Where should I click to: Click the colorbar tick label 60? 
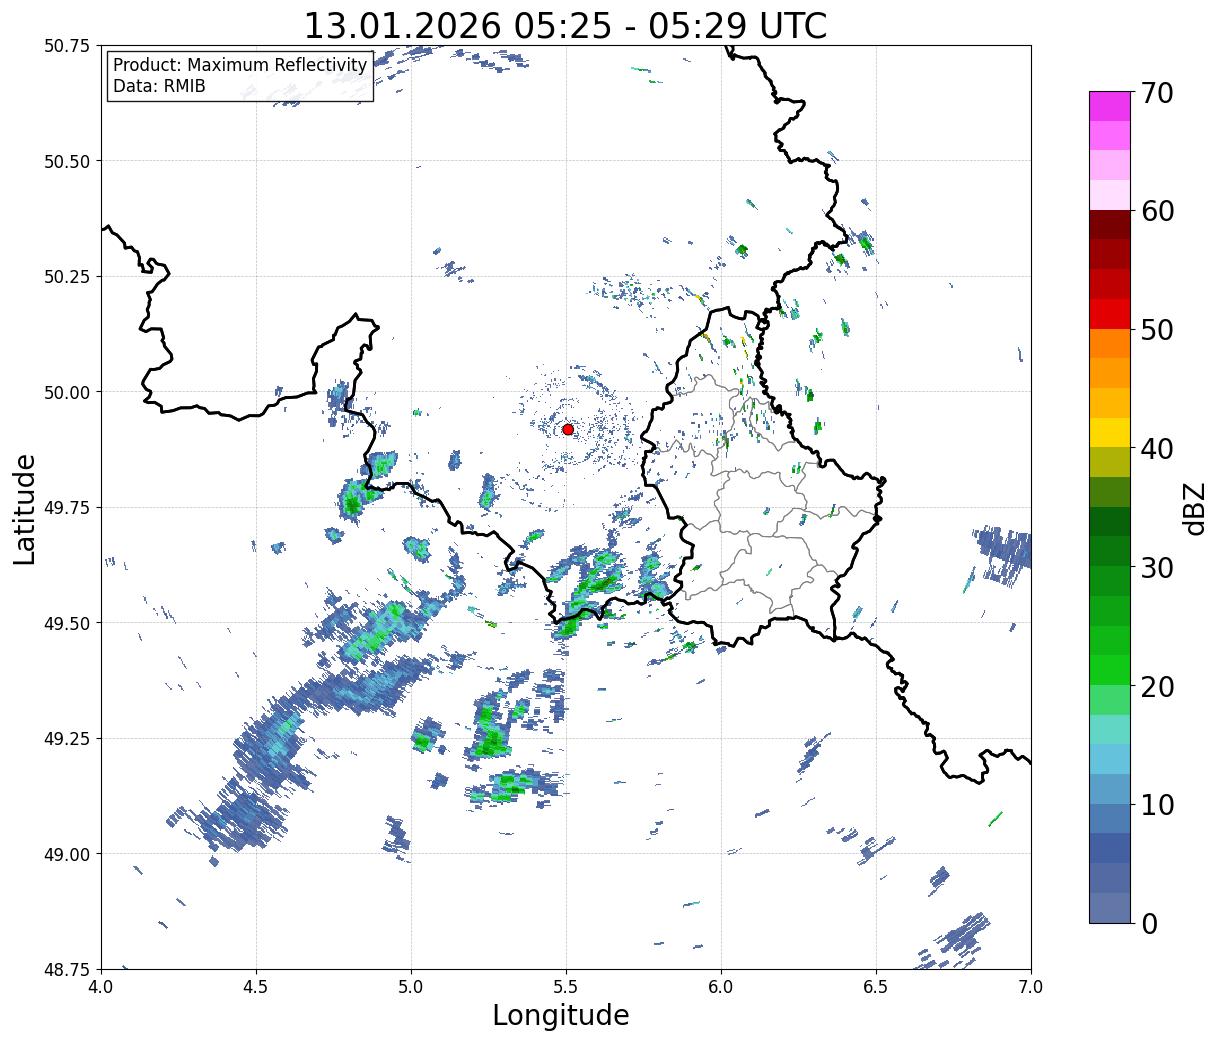[x=1156, y=211]
